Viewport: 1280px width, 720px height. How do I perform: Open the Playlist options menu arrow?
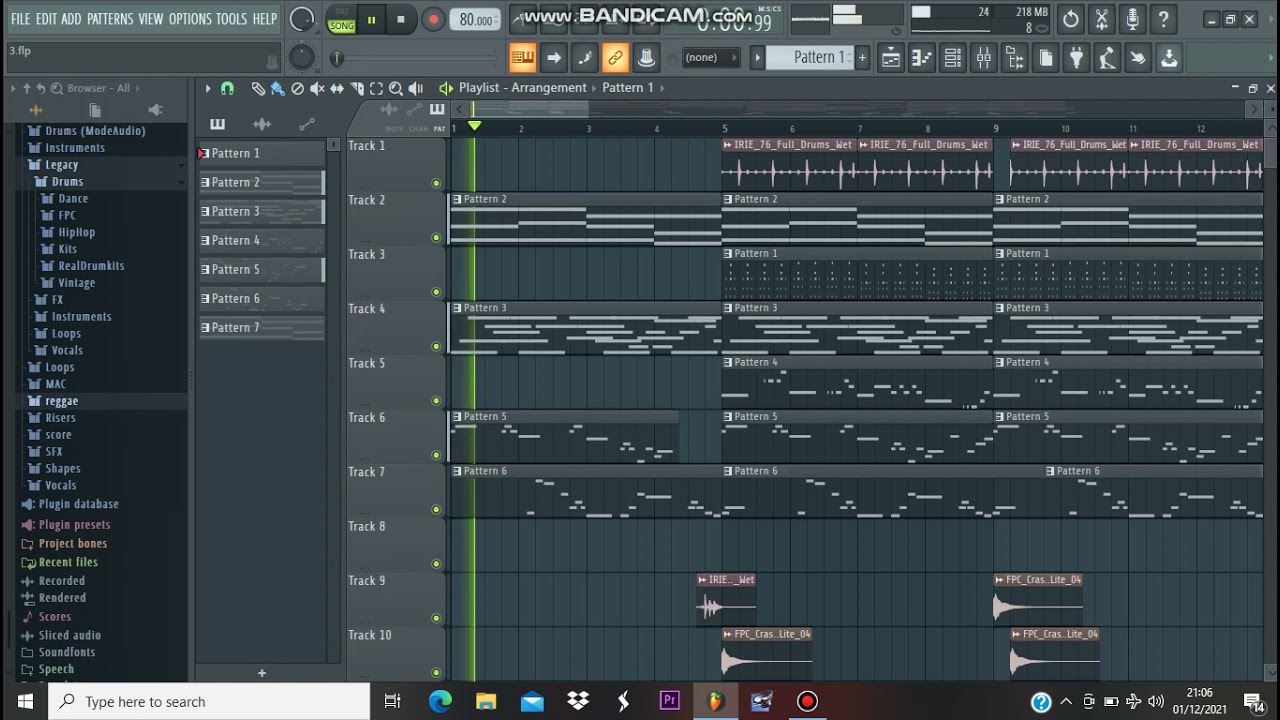pyautogui.click(x=208, y=88)
